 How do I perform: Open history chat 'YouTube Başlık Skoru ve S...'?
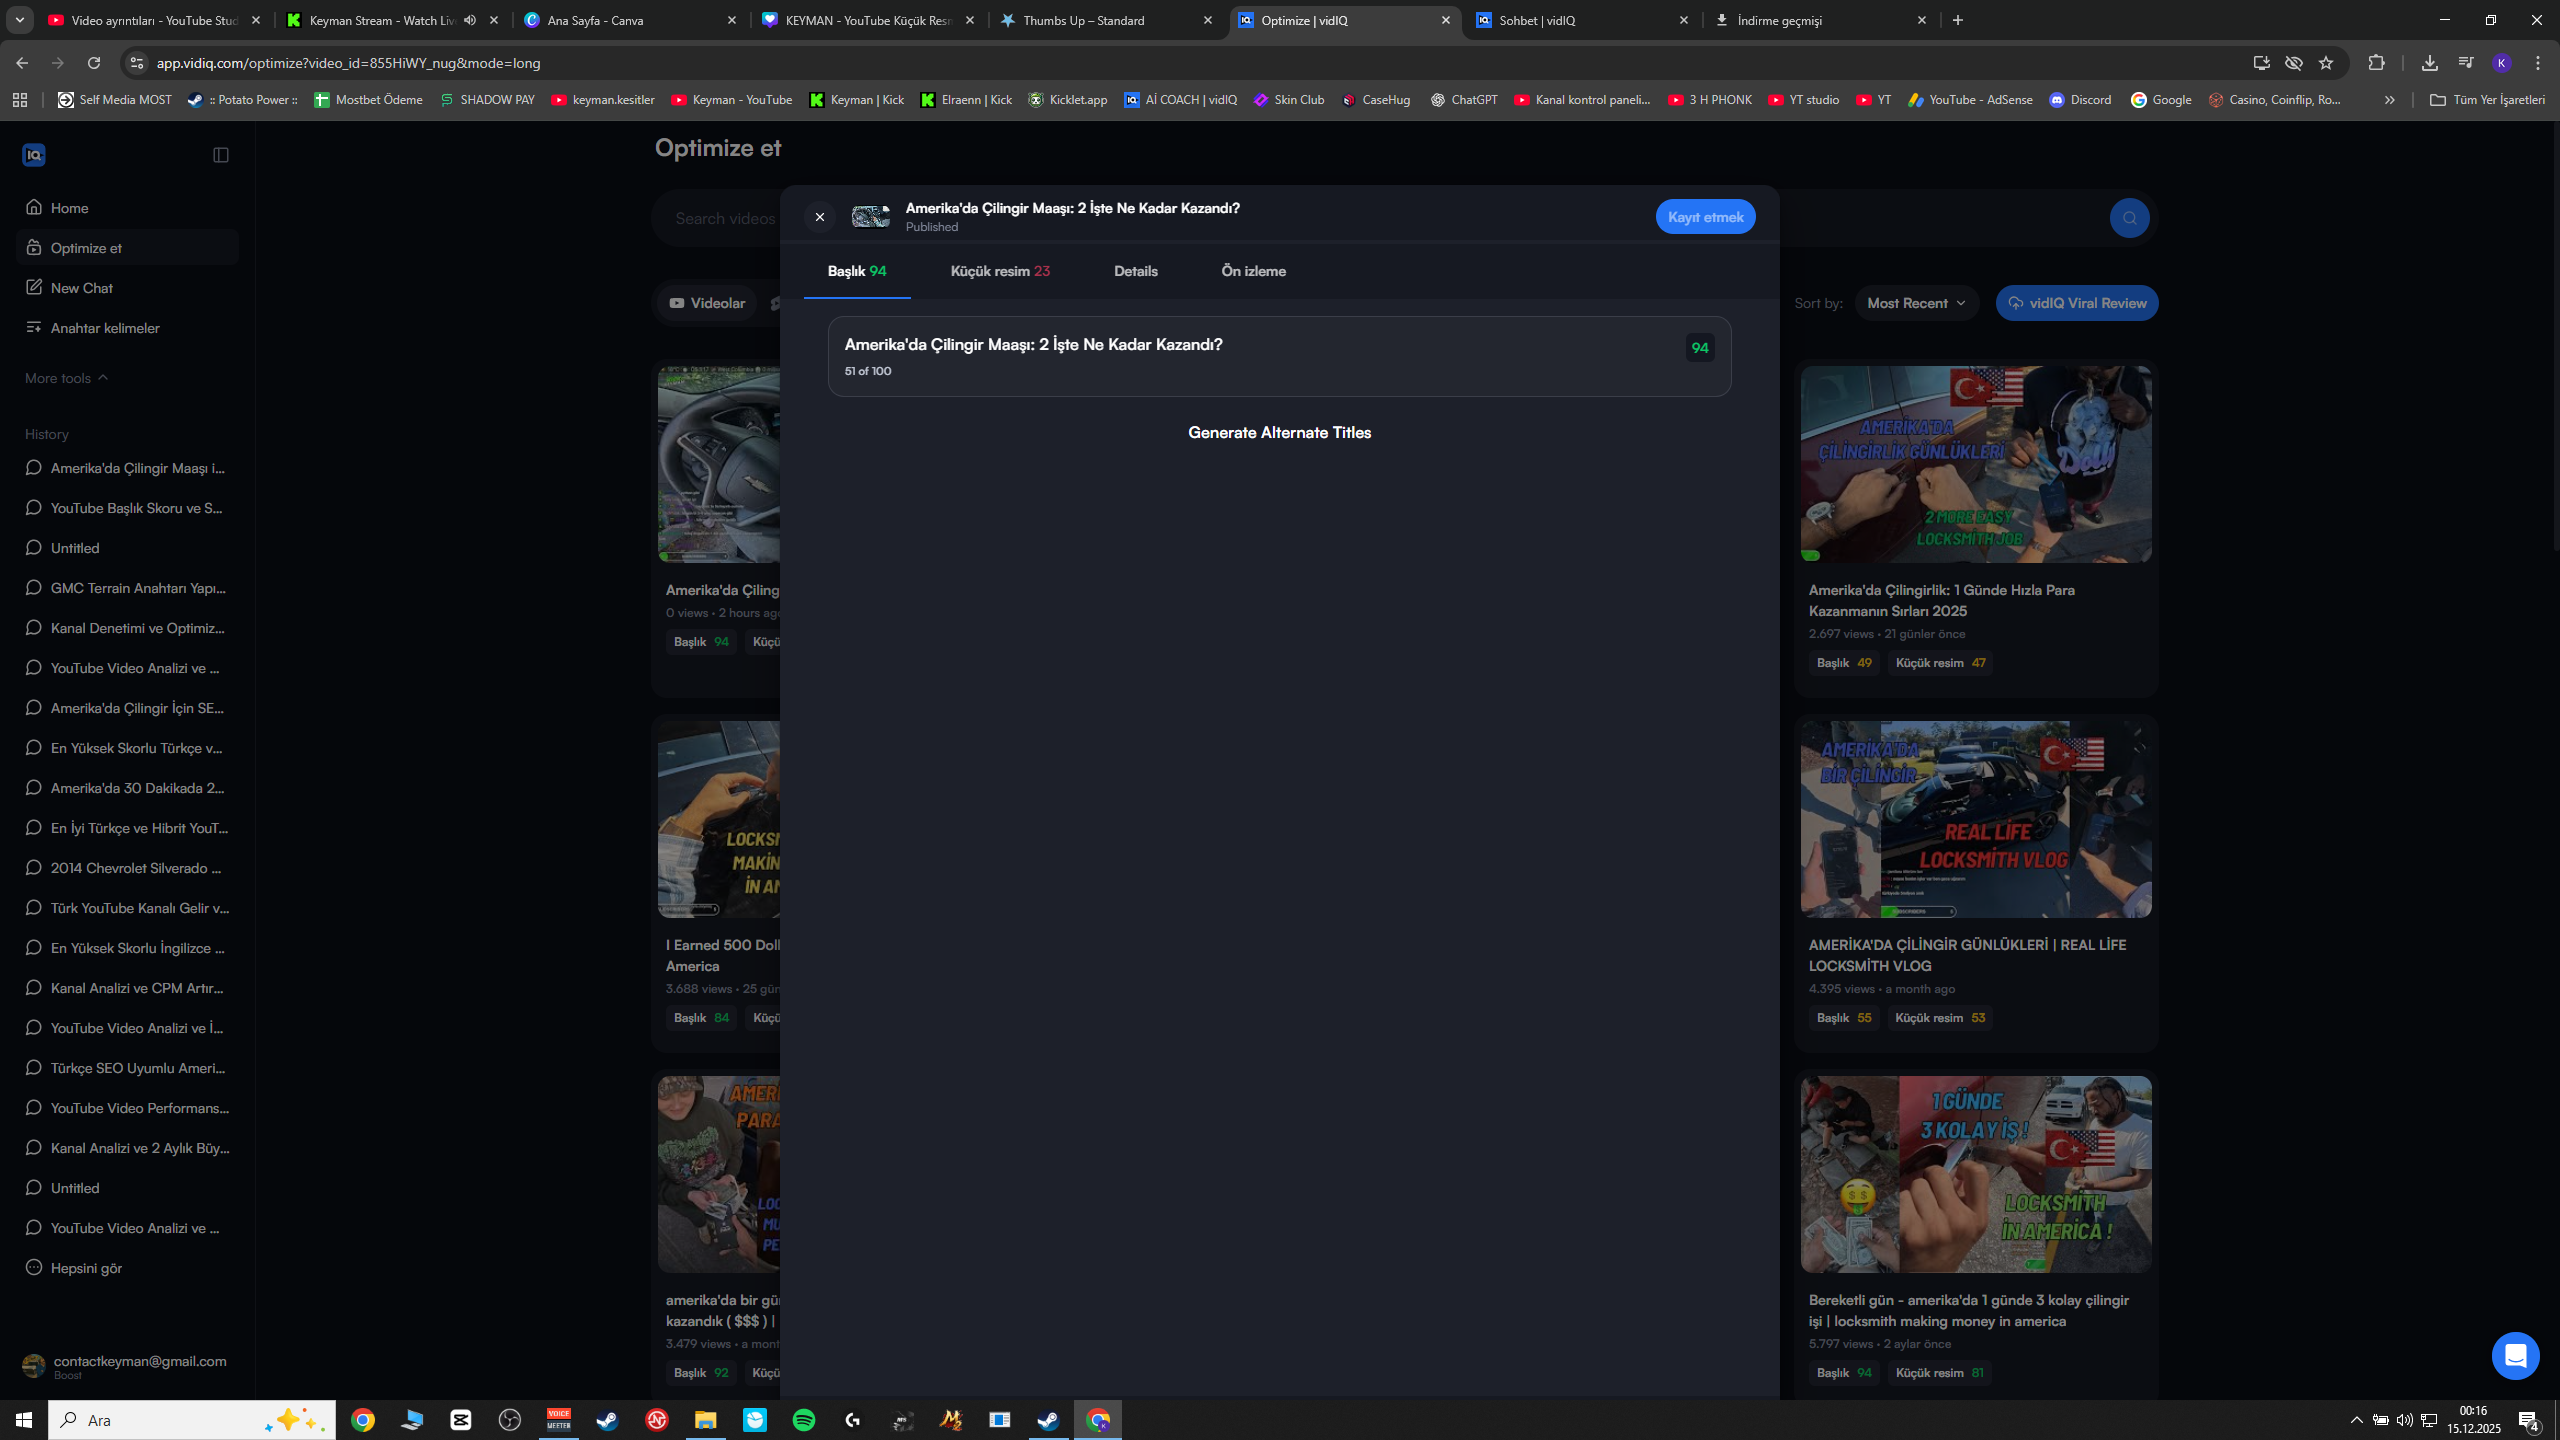(127, 508)
